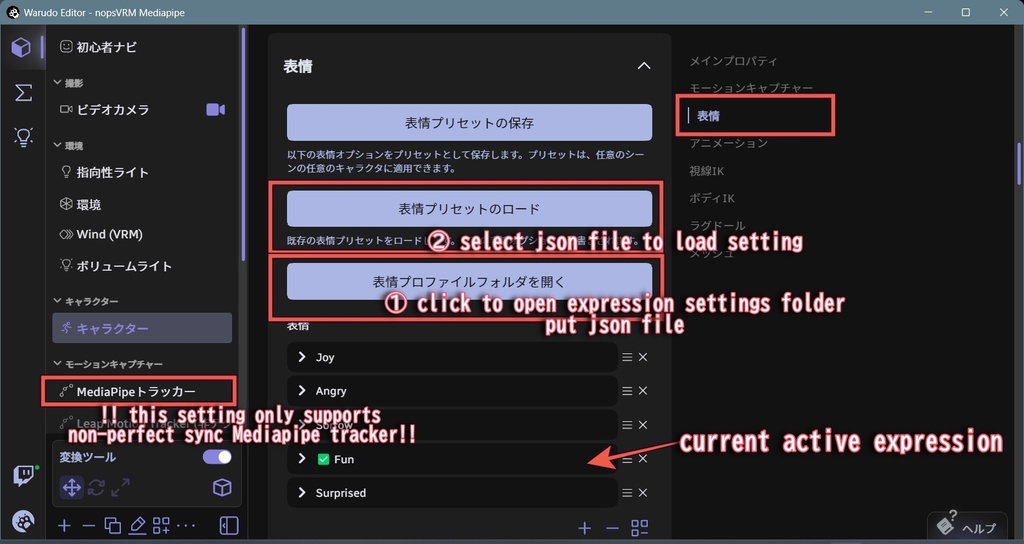This screenshot has width=1024, height=544.
Task: Collapse the 表情 section chevron
Action: point(644,66)
